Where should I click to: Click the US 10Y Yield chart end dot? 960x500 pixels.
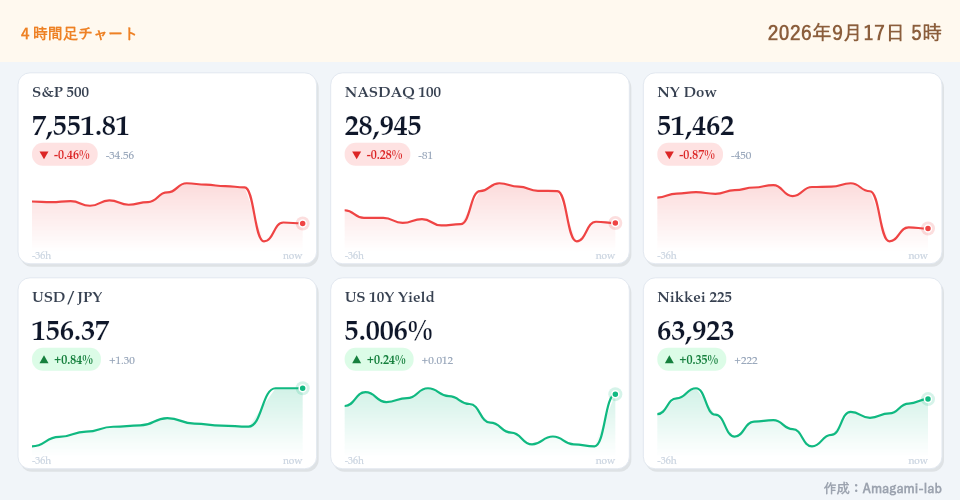[615, 394]
